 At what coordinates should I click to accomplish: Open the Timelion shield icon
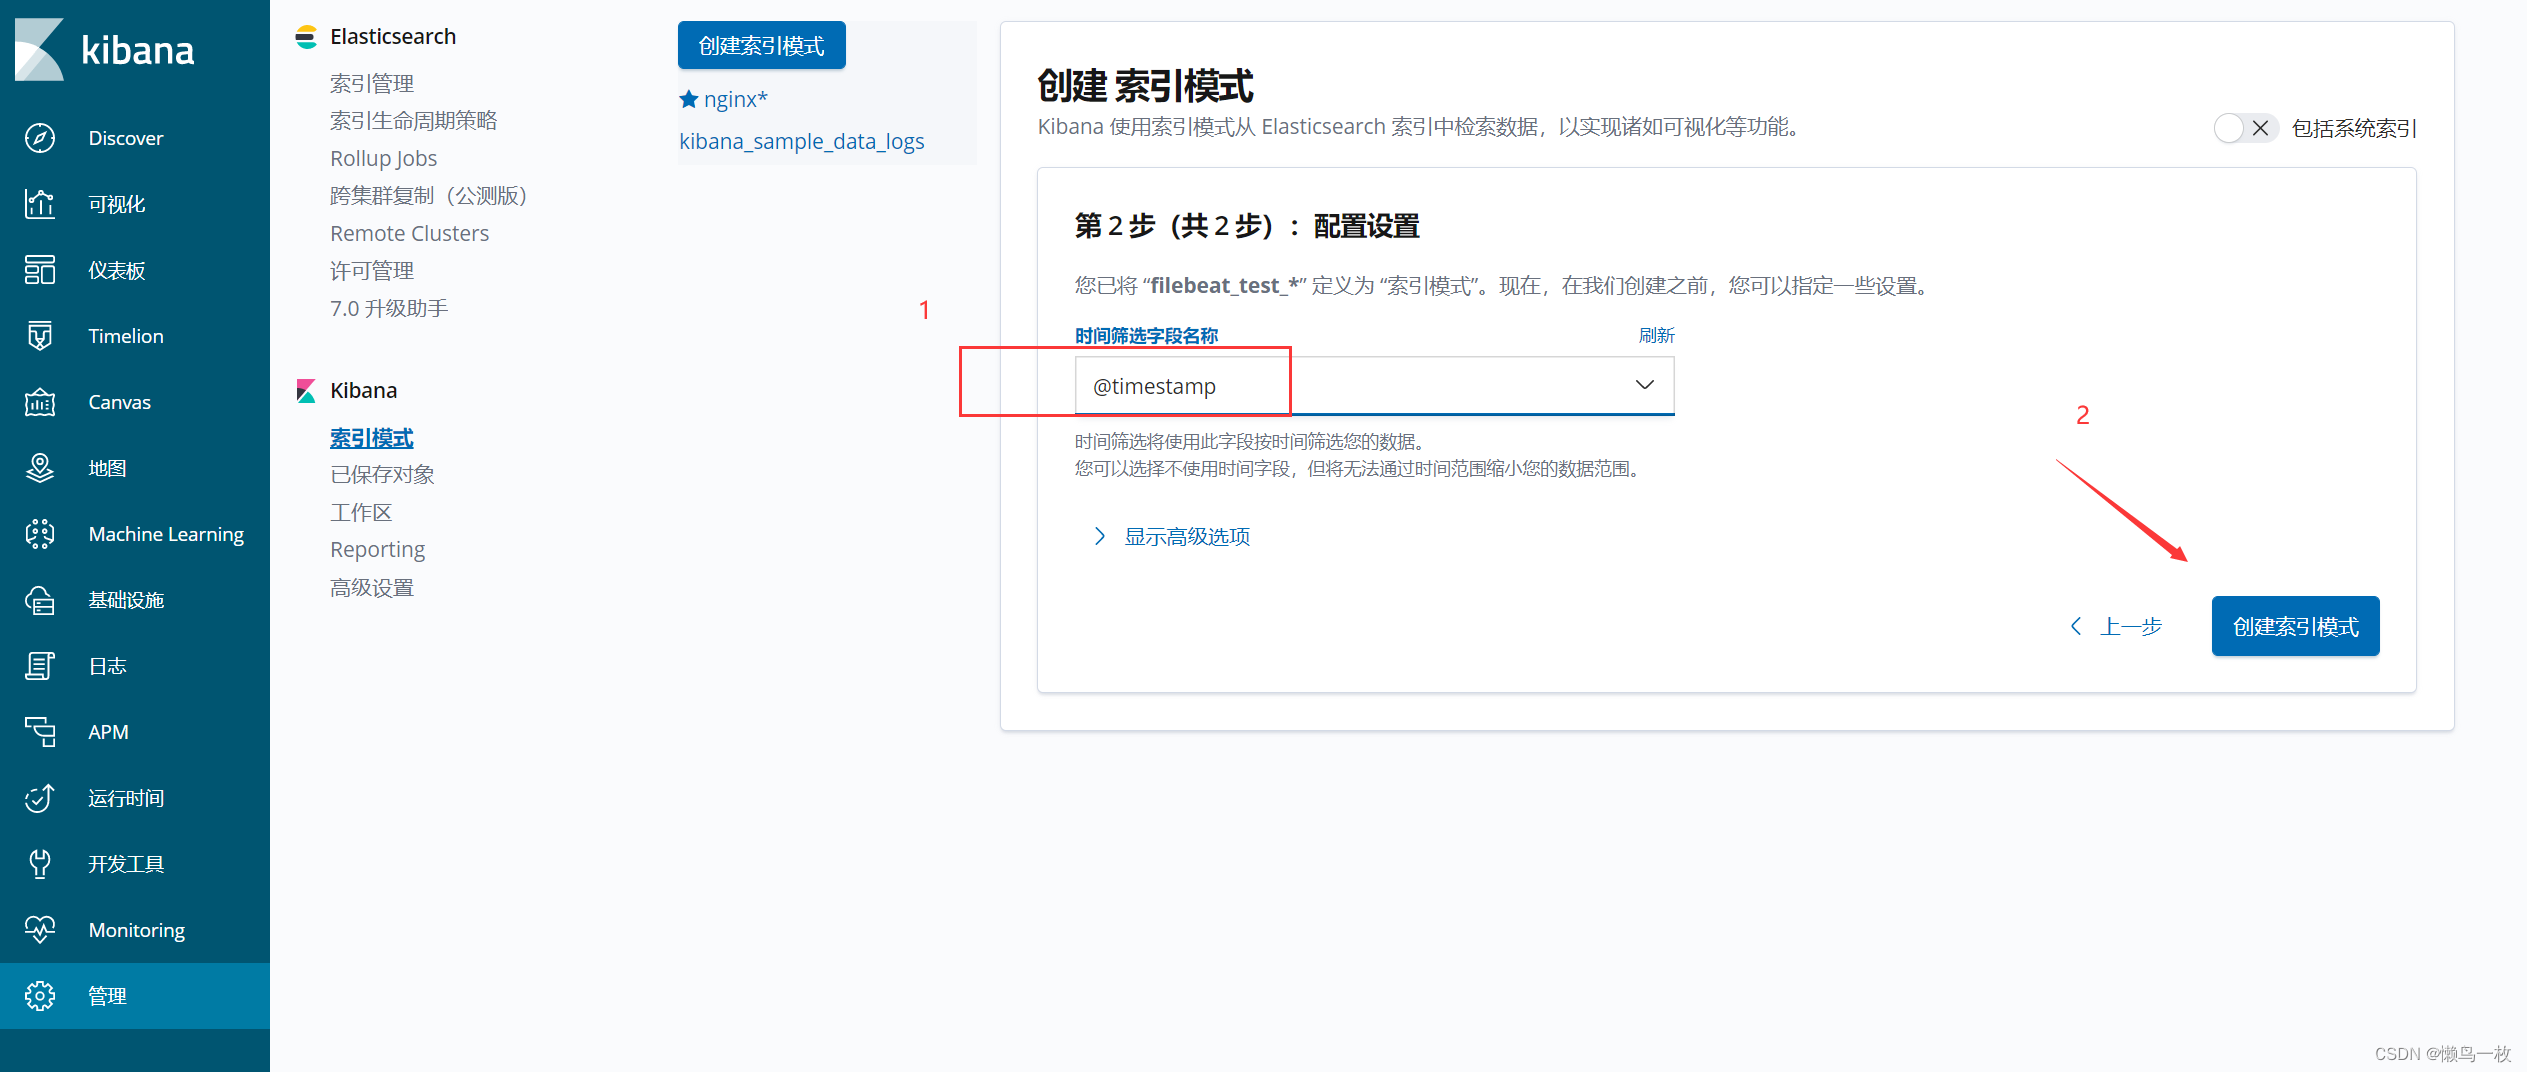coord(40,336)
